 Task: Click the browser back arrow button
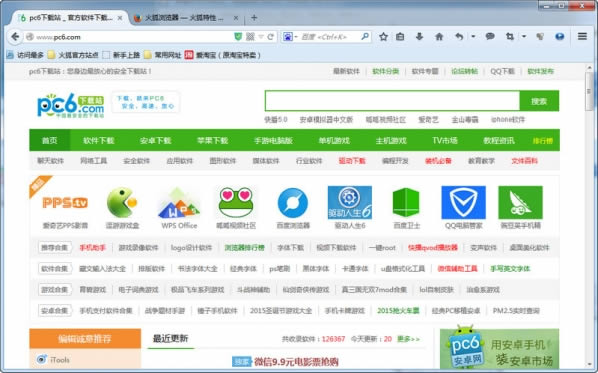(x=15, y=37)
